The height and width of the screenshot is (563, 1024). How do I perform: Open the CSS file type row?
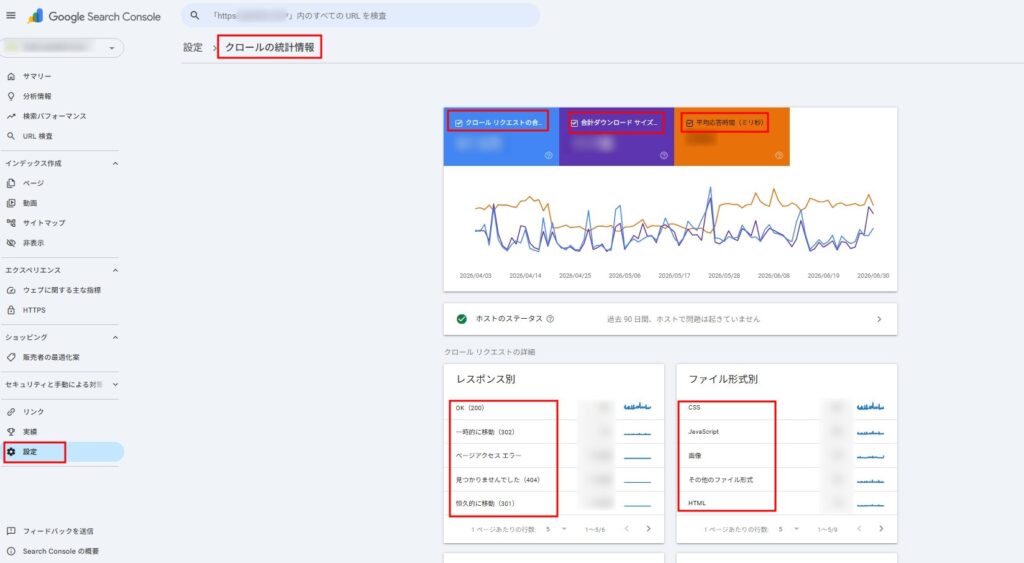786,408
